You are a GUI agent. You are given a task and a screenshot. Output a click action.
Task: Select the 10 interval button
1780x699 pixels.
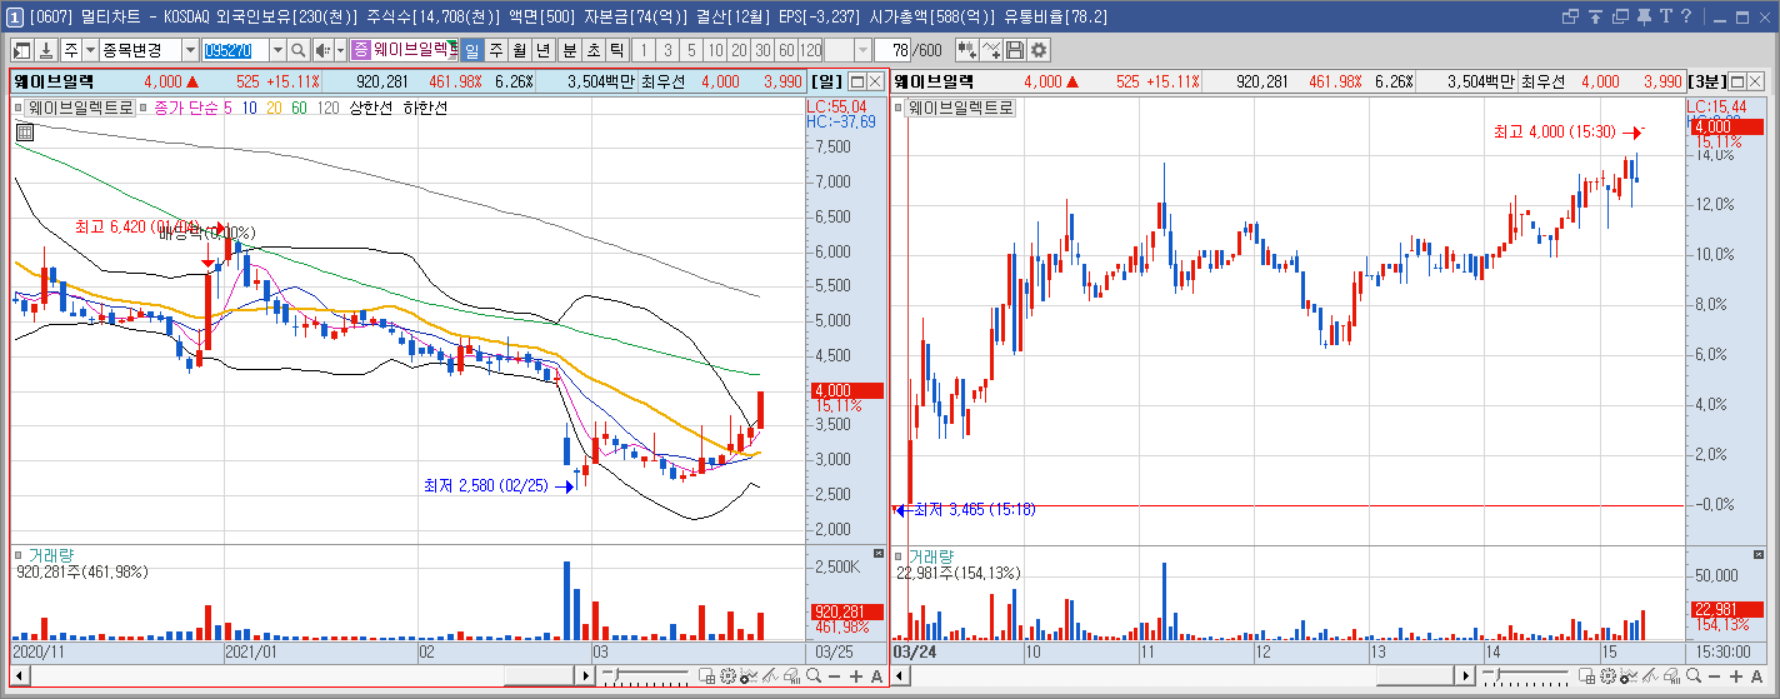coord(715,50)
